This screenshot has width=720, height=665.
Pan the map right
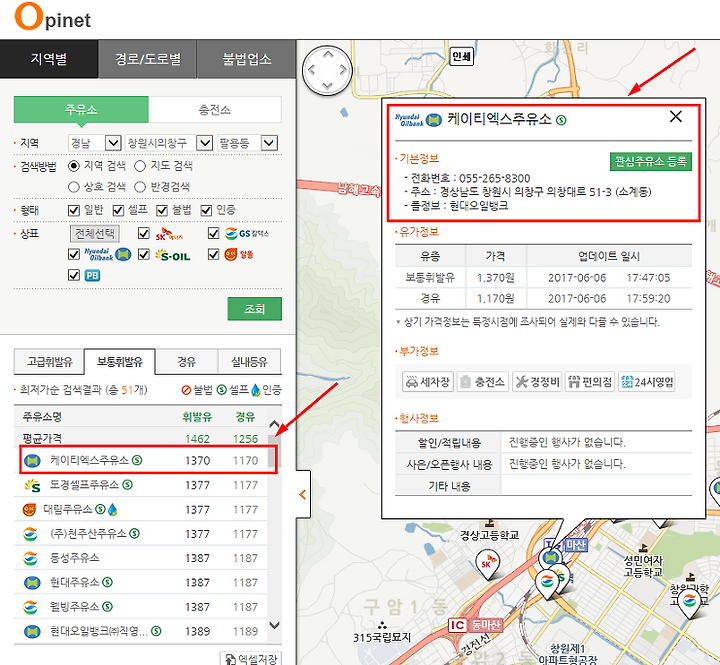pos(343,70)
